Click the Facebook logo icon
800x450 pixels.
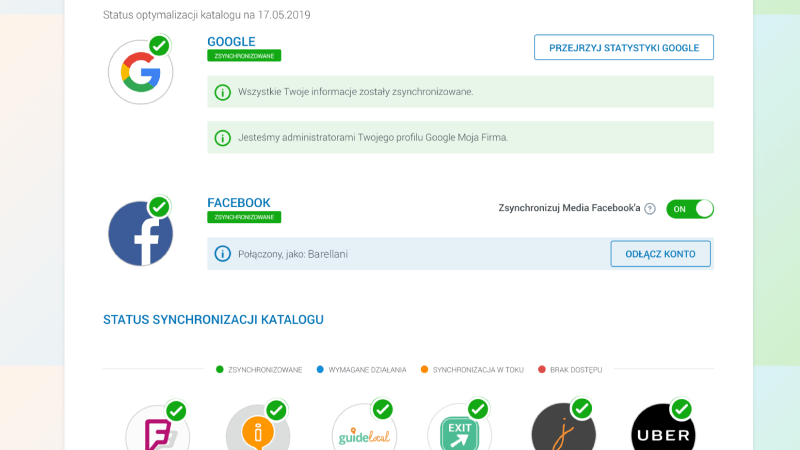pyautogui.click(x=140, y=233)
